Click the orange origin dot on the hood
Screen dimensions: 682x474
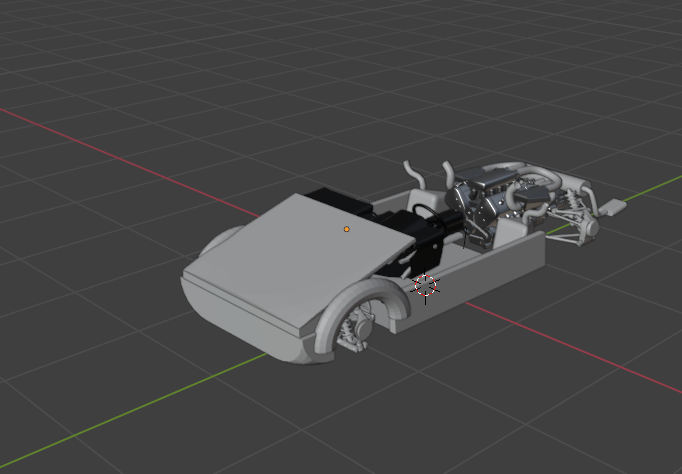[x=347, y=229]
